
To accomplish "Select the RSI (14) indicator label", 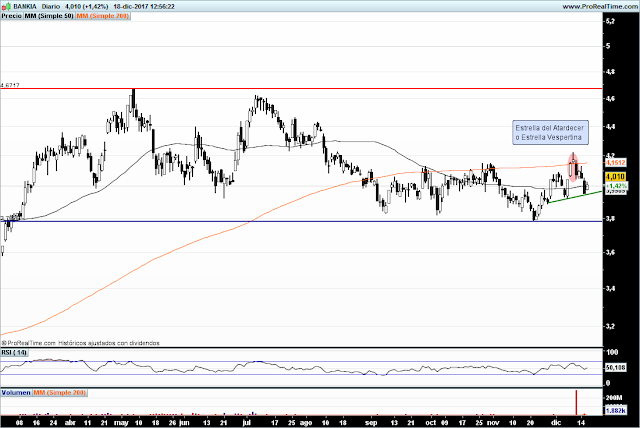I will pos(14,352).
